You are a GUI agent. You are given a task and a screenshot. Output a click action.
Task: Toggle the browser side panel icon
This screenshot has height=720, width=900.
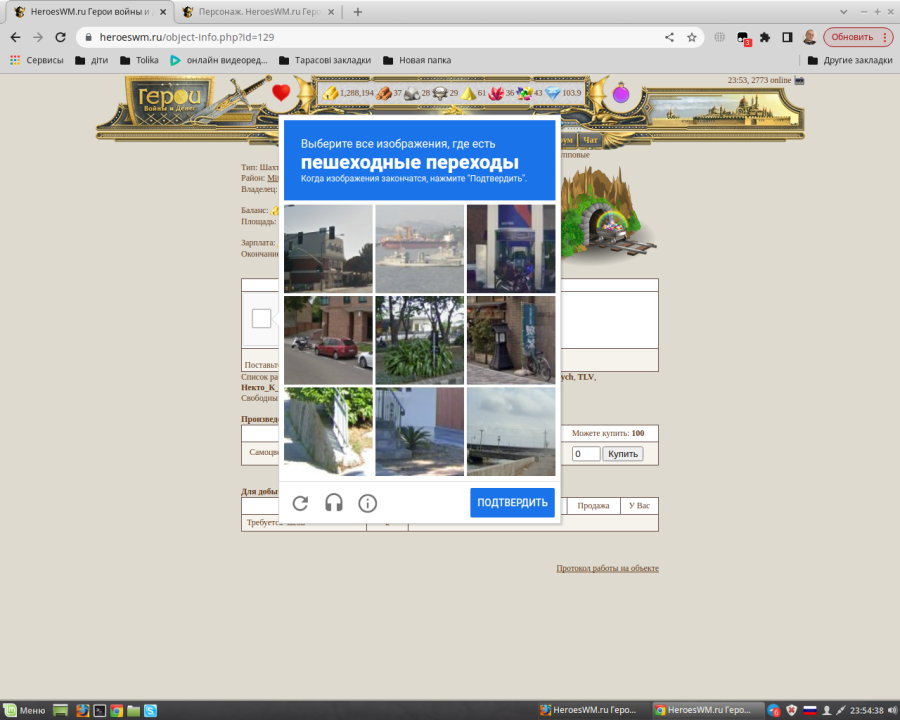[x=787, y=37]
